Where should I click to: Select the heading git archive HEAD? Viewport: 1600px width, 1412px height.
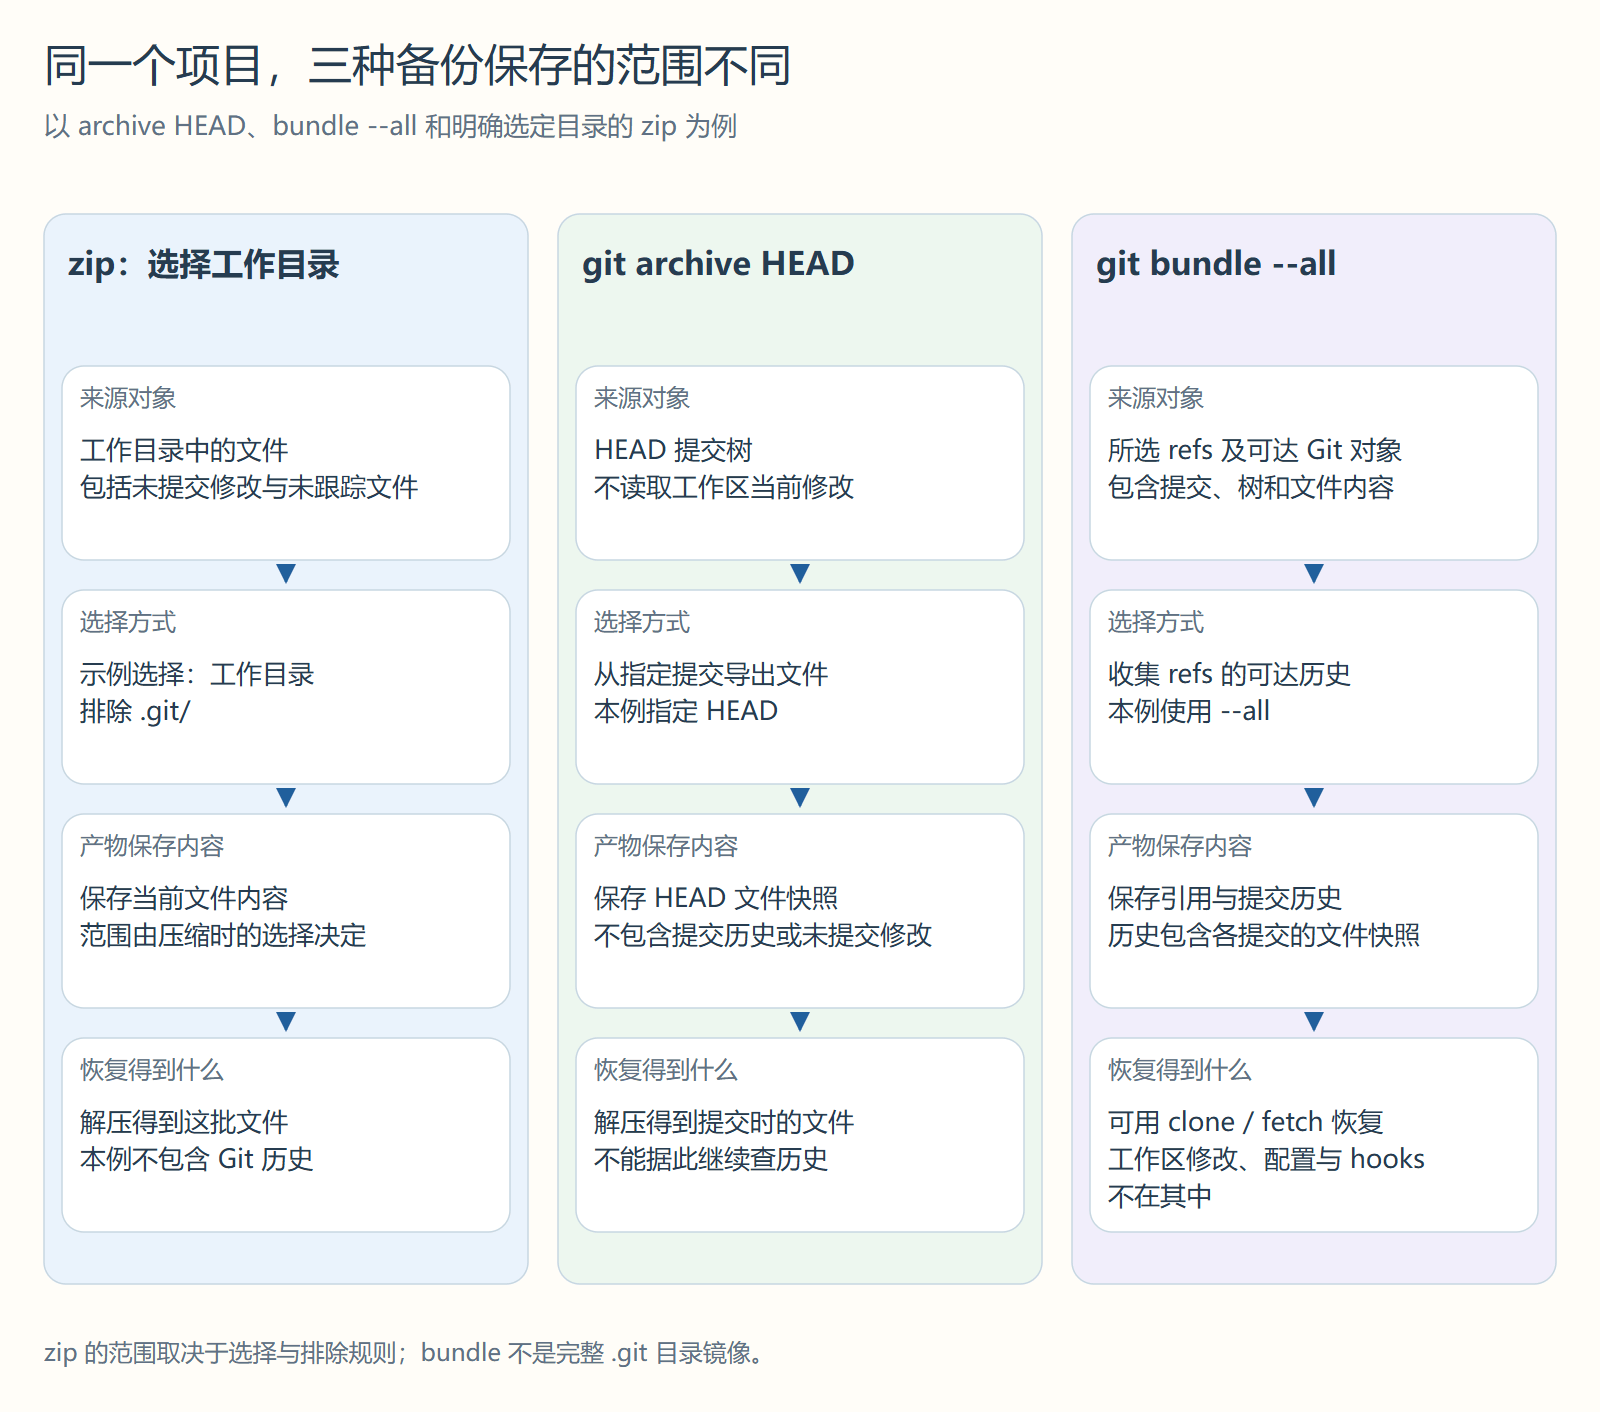click(x=718, y=264)
